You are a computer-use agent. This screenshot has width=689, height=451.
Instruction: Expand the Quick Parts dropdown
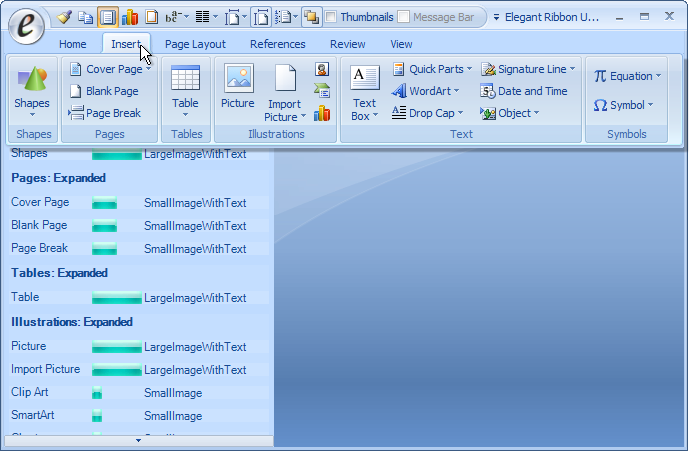pos(469,69)
